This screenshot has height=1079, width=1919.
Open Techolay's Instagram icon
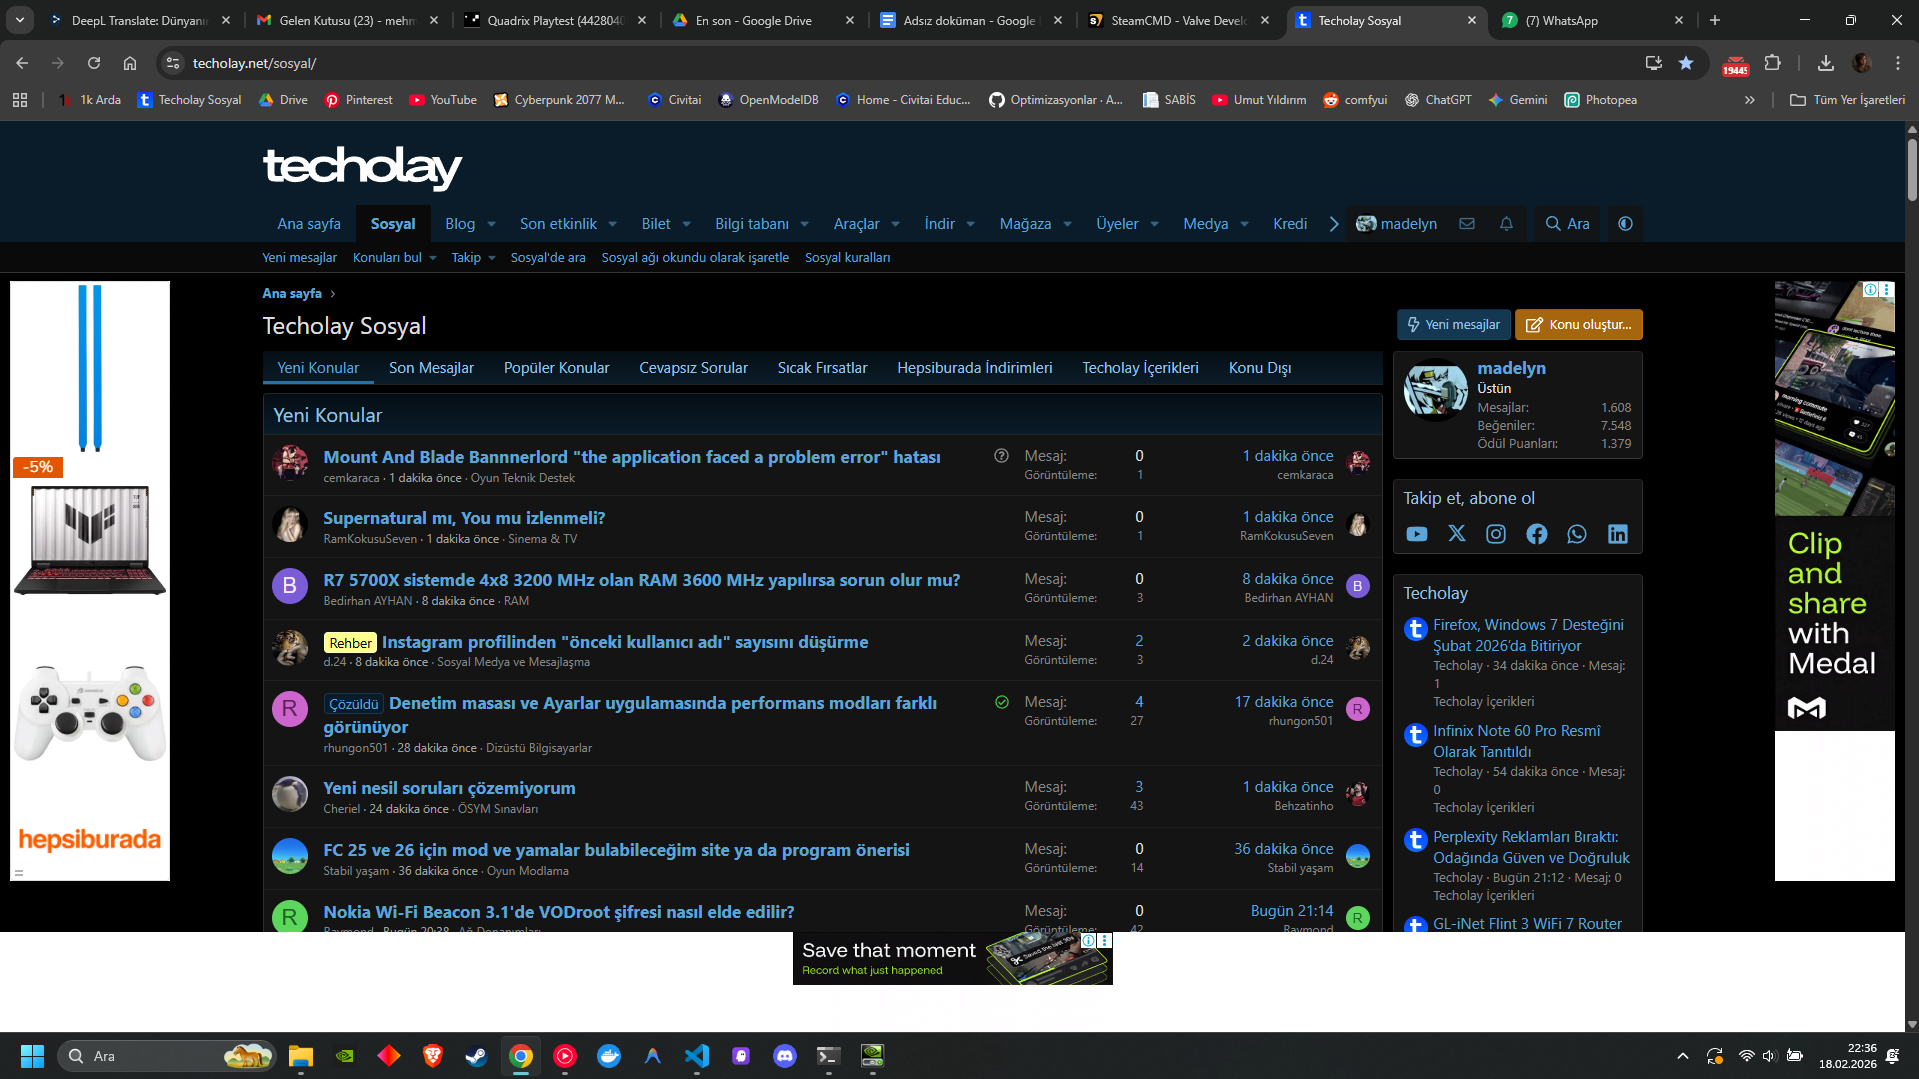pyautogui.click(x=1496, y=534)
